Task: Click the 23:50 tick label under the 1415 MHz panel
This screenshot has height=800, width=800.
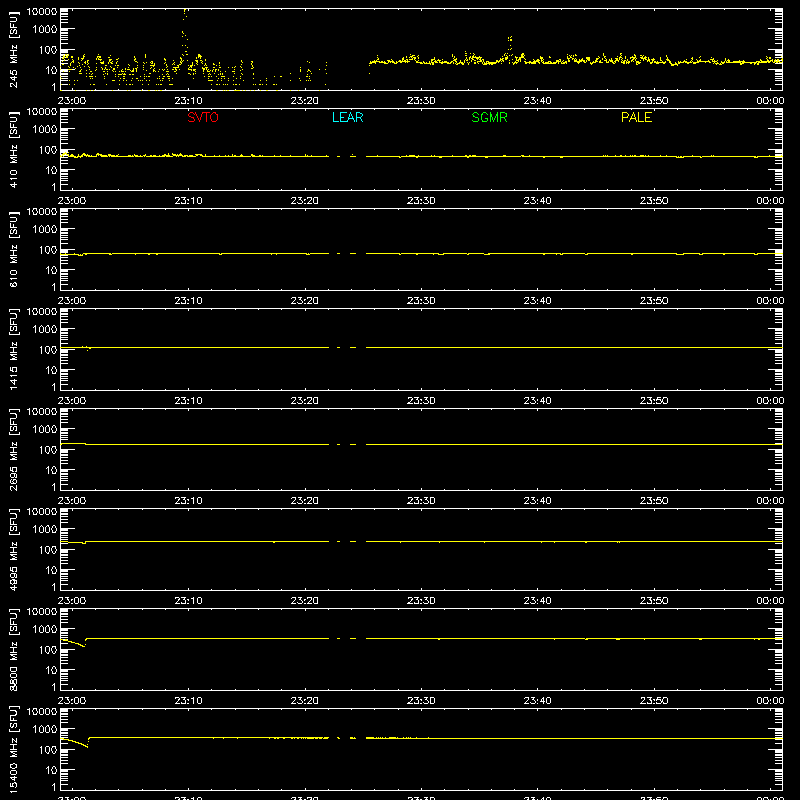Action: pyautogui.click(x=654, y=401)
